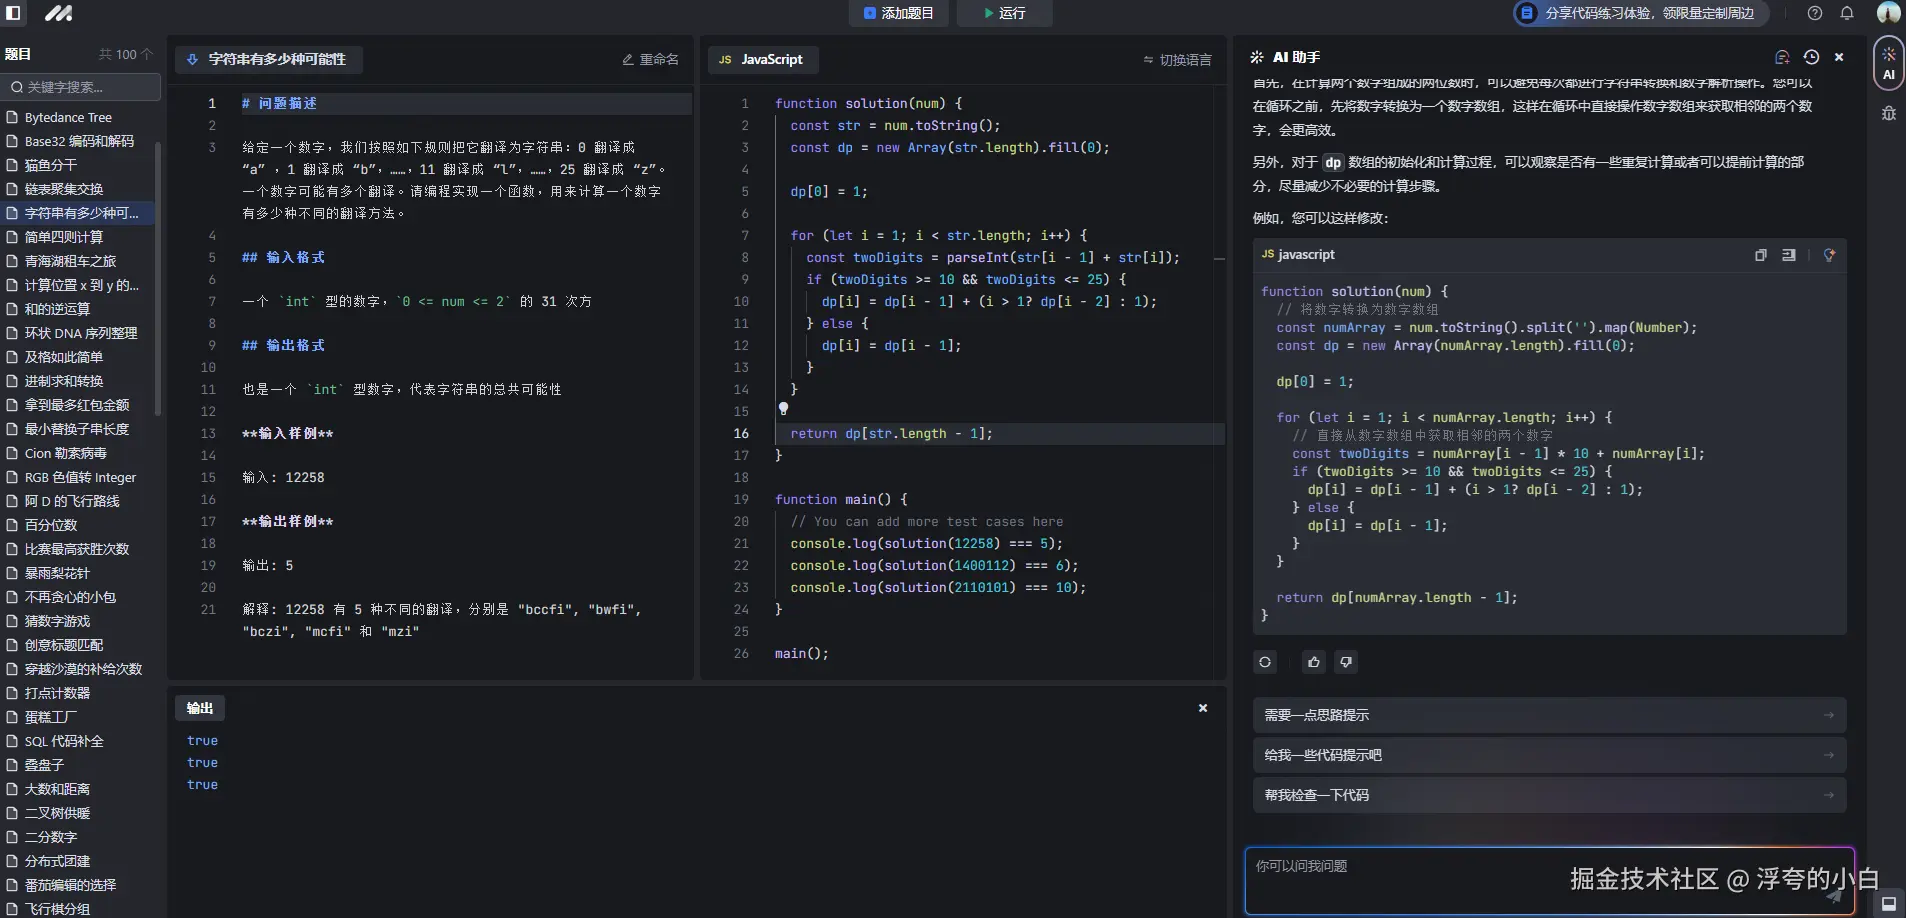Toggle the AI assistant side panel button
The image size is (1906, 918).
(1888, 62)
